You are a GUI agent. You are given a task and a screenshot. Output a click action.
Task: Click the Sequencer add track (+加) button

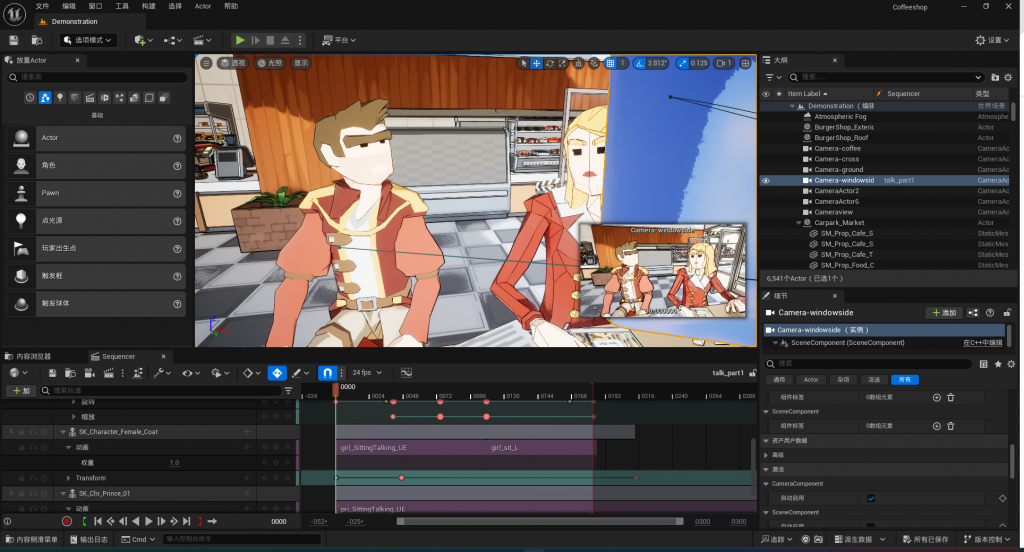tap(22, 391)
